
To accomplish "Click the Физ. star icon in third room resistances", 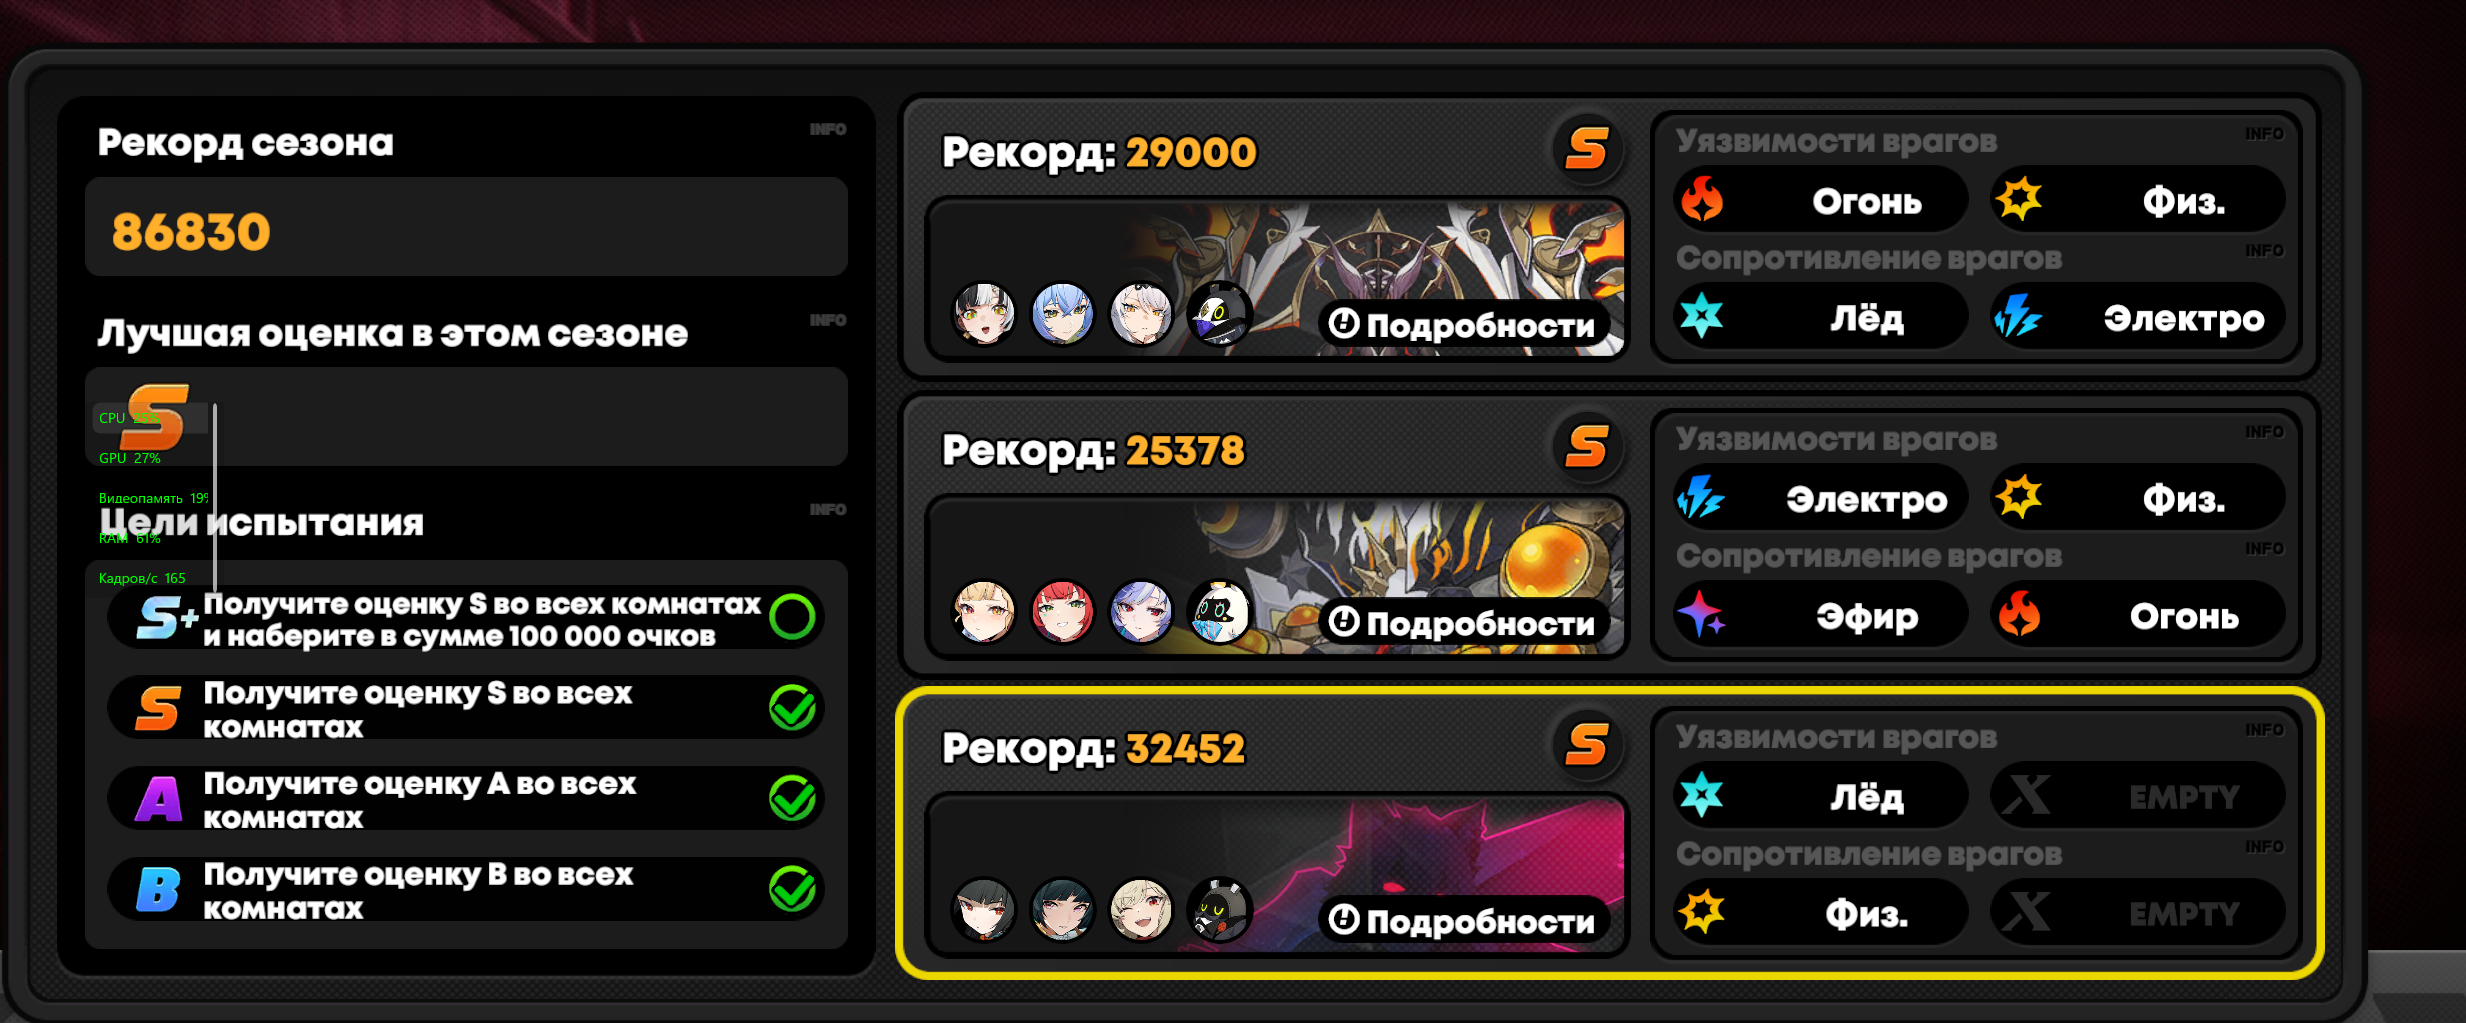I will (x=1702, y=911).
